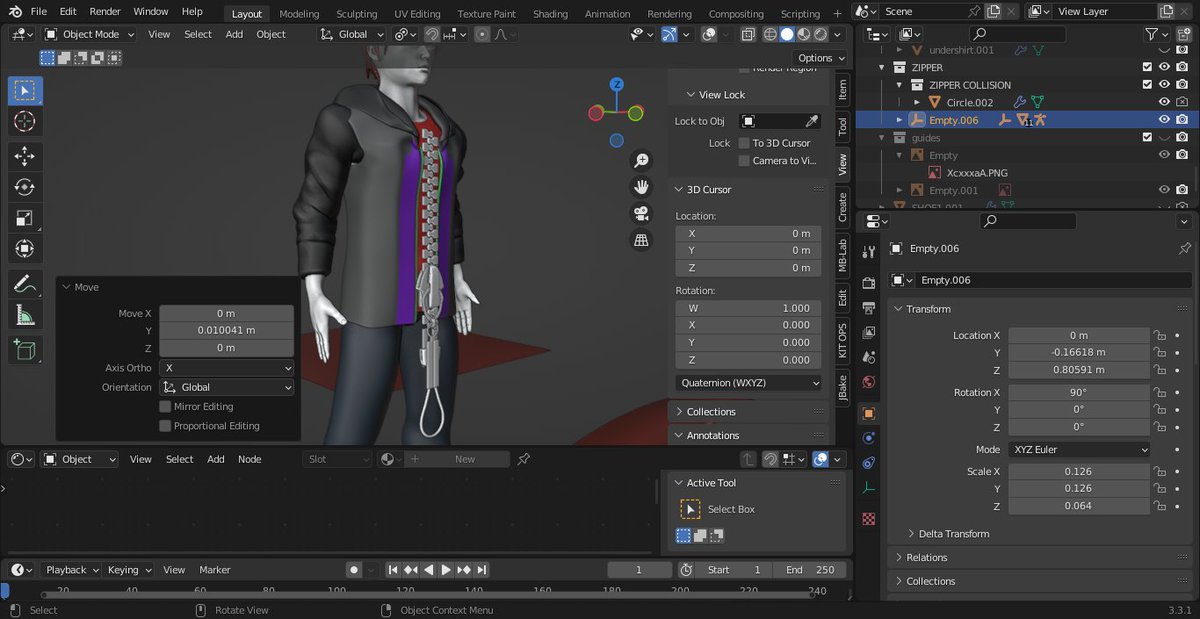Open the Global transform orientation dropdown
This screenshot has width=1200, height=619.
[x=351, y=34]
